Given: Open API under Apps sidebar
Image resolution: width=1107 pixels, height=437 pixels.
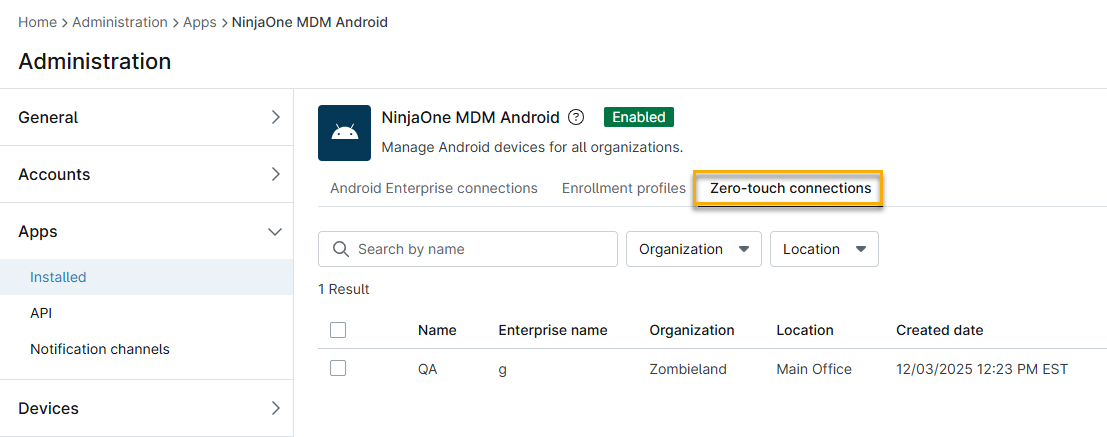Looking at the screenshot, I should coord(41,313).
